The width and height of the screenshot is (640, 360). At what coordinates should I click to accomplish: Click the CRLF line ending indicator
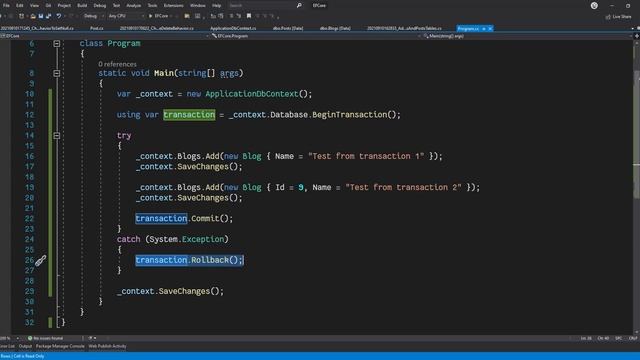633,338
